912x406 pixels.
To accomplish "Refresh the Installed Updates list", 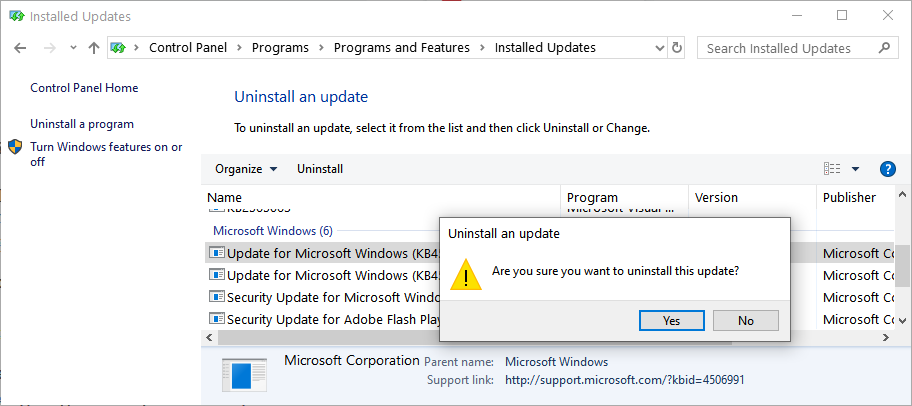I will pos(678,48).
